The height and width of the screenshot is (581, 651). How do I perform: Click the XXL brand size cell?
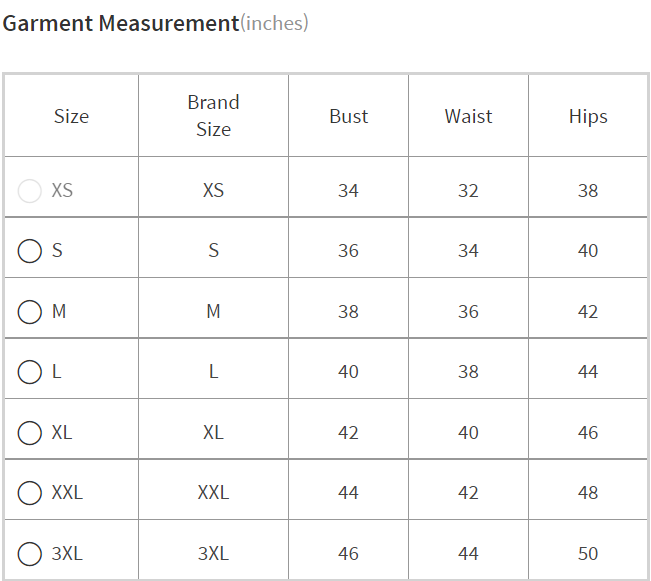click(x=213, y=493)
